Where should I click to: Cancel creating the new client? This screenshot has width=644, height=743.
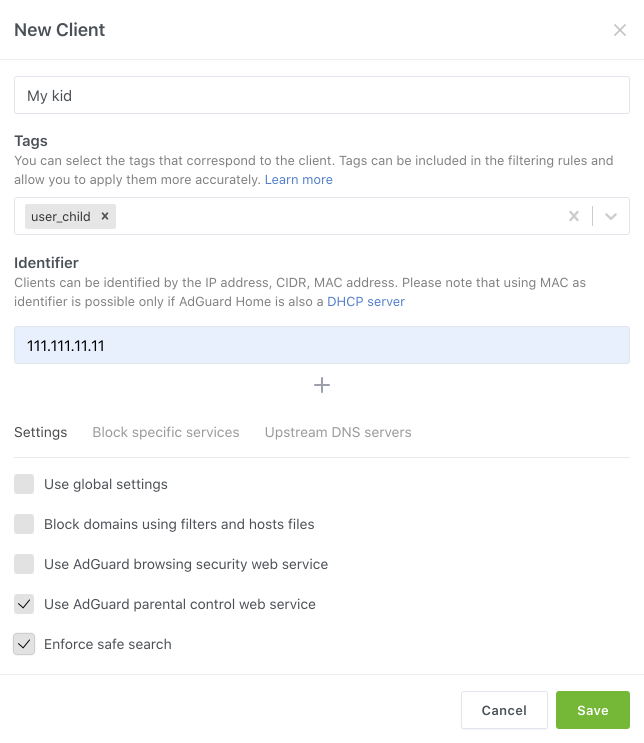tap(504, 710)
